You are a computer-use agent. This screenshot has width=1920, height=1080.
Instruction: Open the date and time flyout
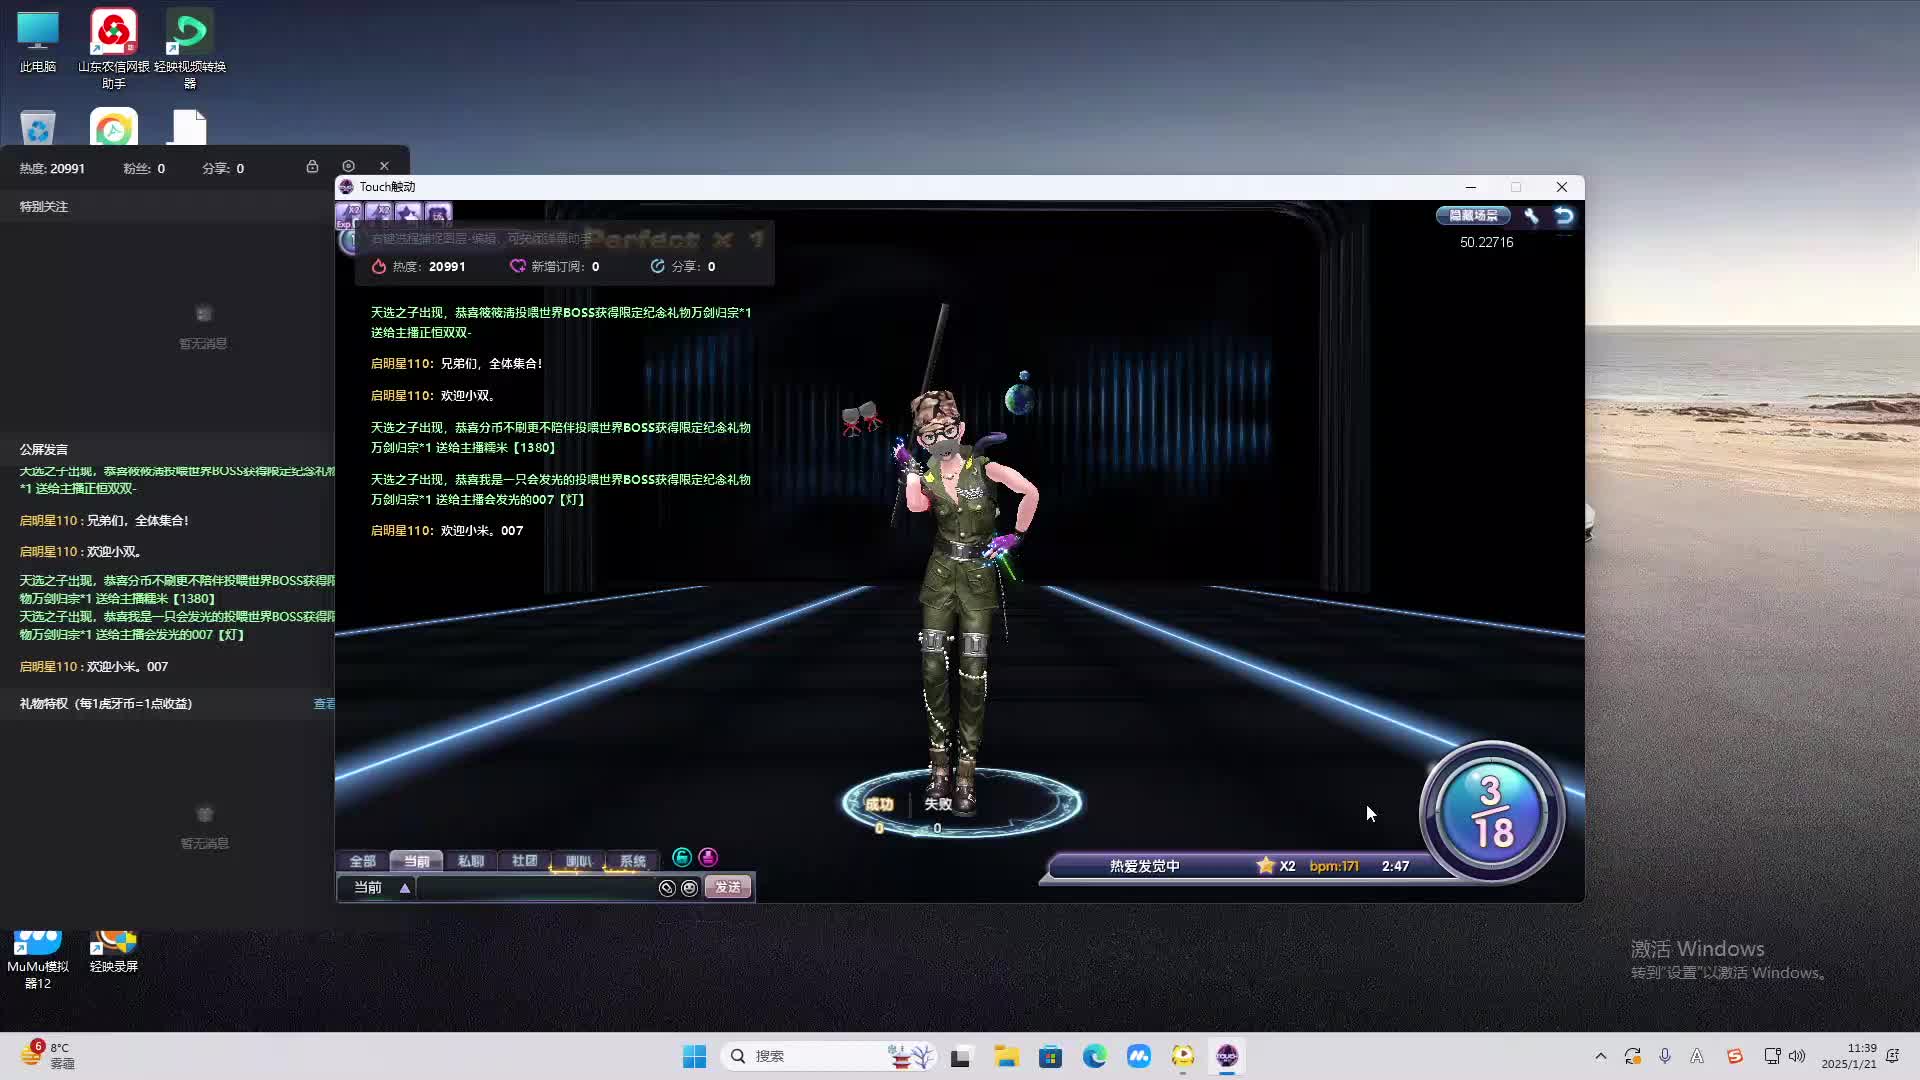click(1848, 1056)
